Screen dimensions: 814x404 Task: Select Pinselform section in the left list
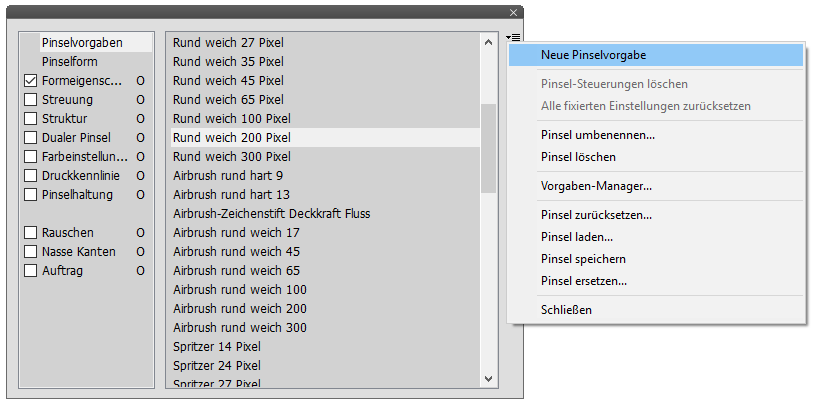pos(69,62)
